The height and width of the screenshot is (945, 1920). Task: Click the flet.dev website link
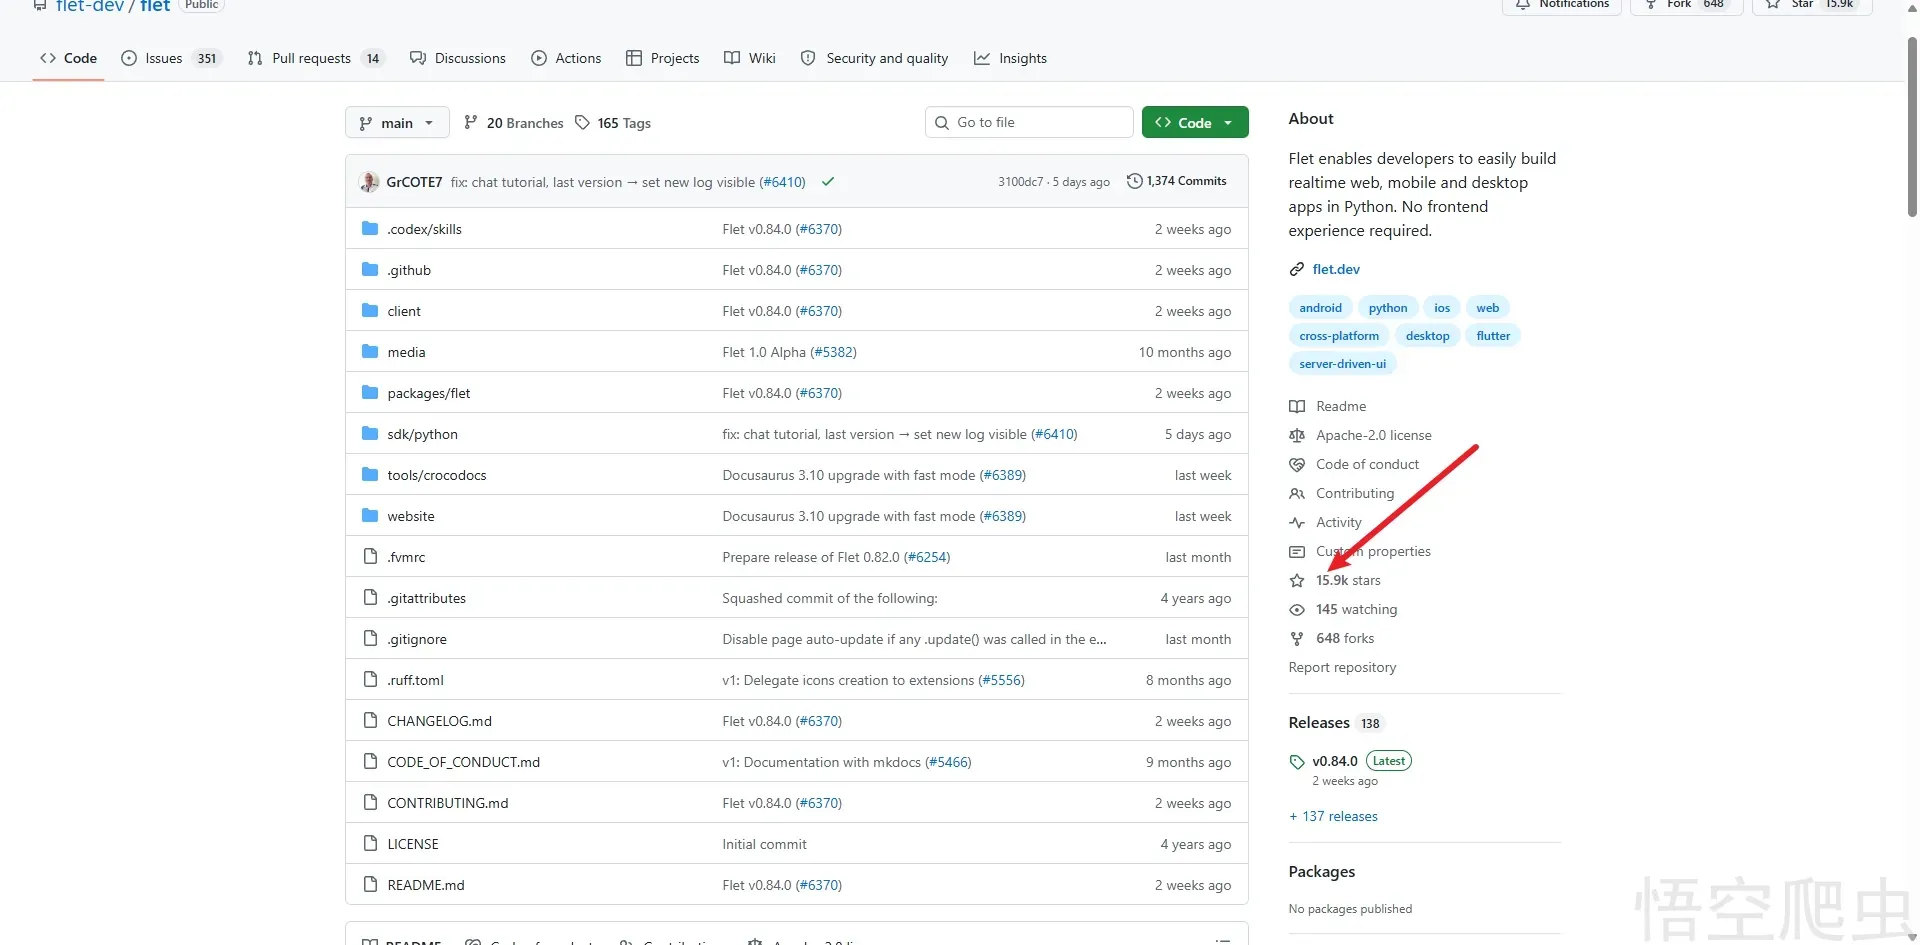coord(1335,269)
